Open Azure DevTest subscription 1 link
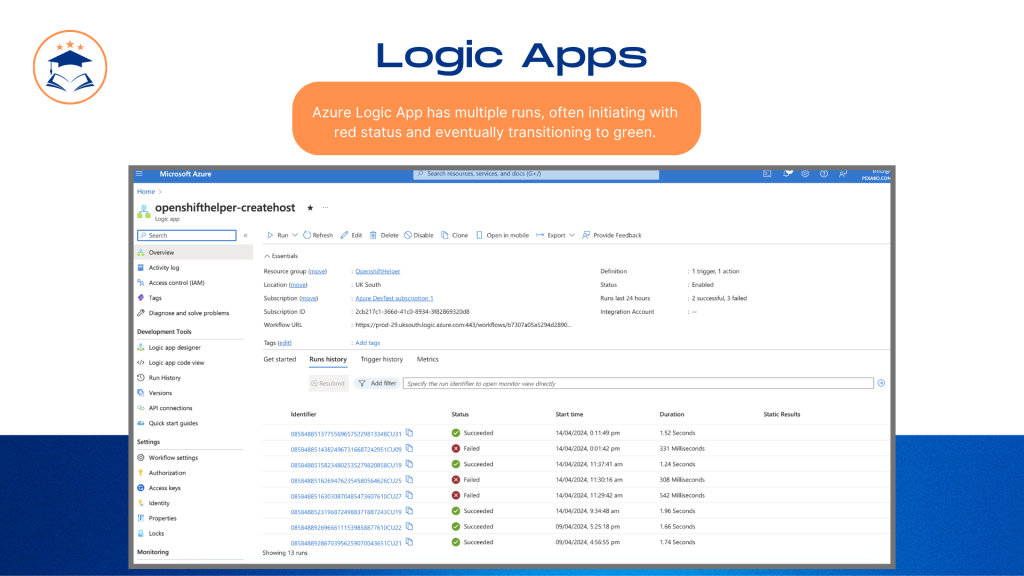Image resolution: width=1024 pixels, height=576 pixels. (x=394, y=298)
